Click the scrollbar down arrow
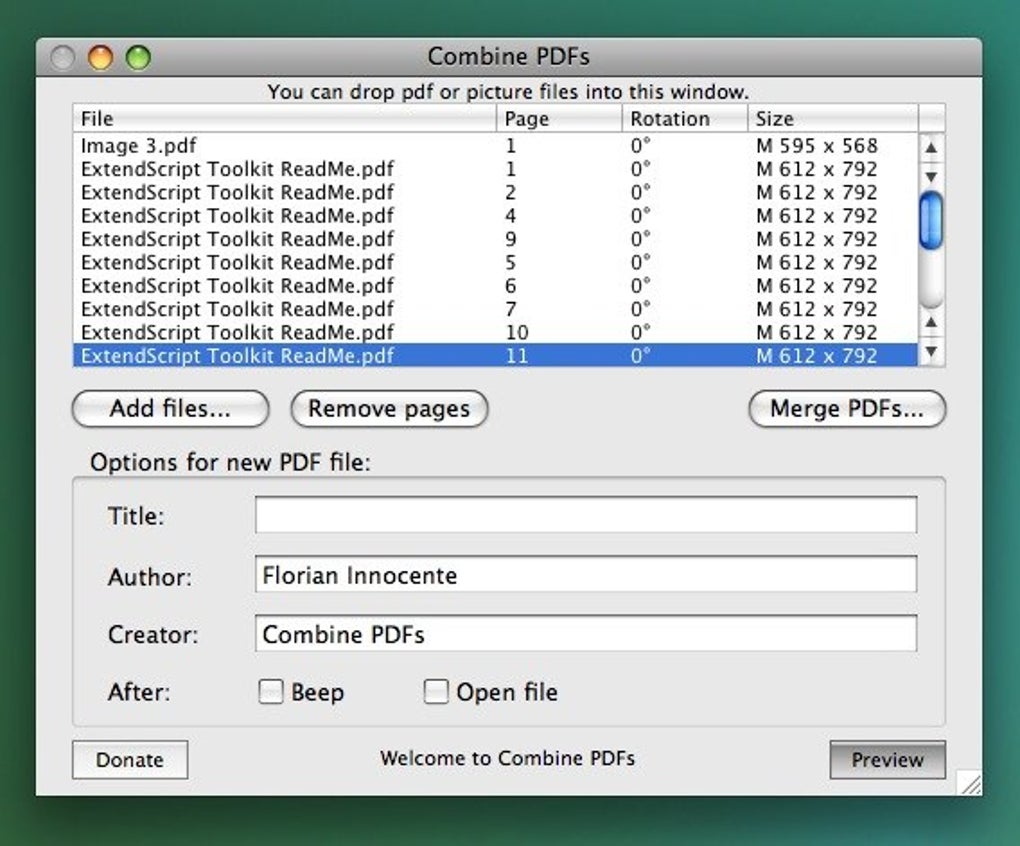1020x846 pixels. (x=931, y=352)
